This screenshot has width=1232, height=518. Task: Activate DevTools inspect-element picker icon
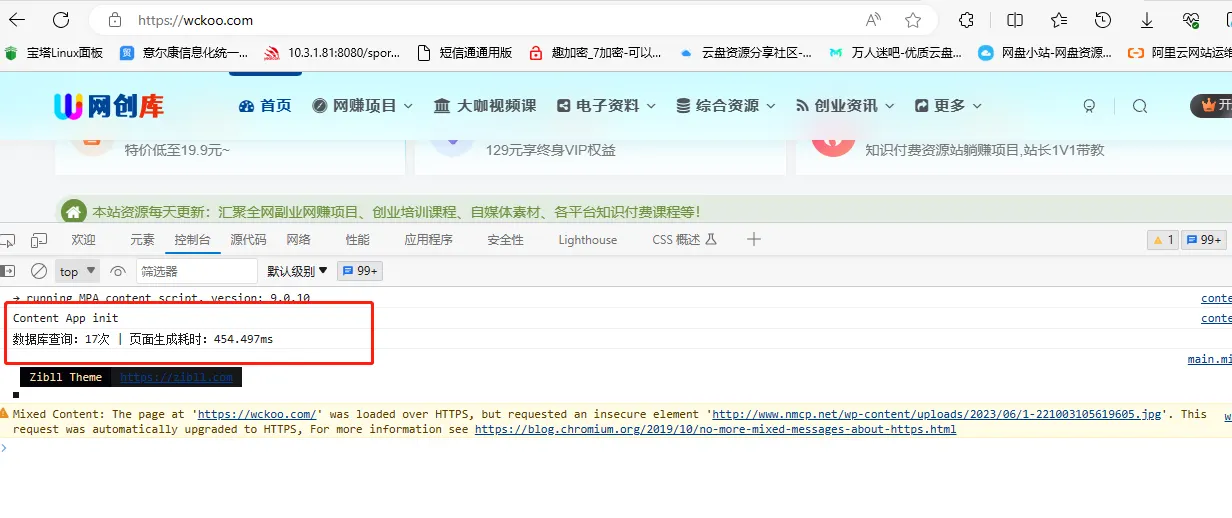coord(8,240)
